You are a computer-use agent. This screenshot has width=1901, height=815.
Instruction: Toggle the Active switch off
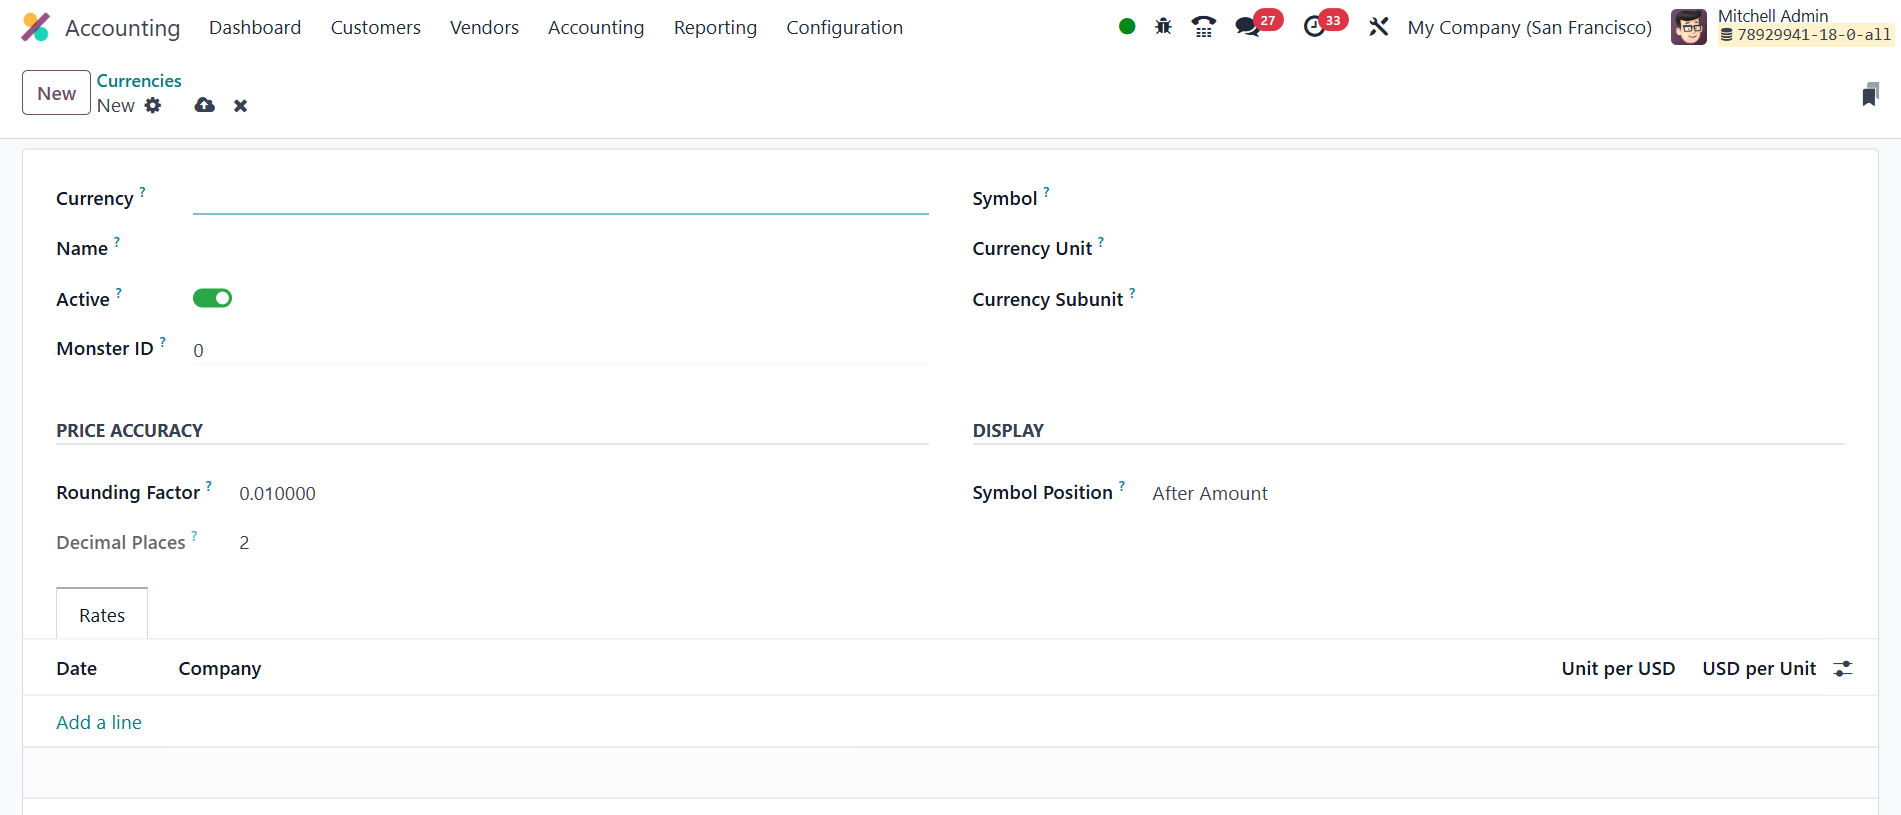pyautogui.click(x=212, y=298)
